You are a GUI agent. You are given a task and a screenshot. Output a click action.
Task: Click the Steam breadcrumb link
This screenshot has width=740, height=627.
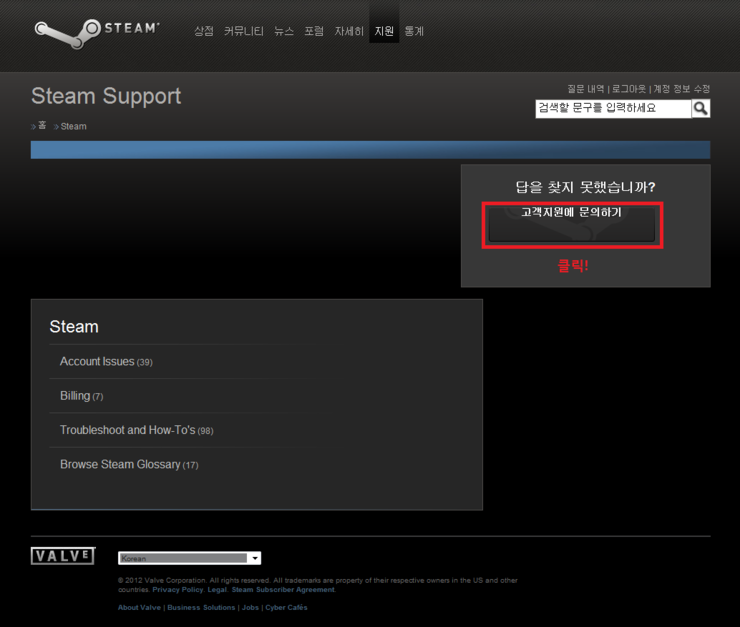(74, 126)
